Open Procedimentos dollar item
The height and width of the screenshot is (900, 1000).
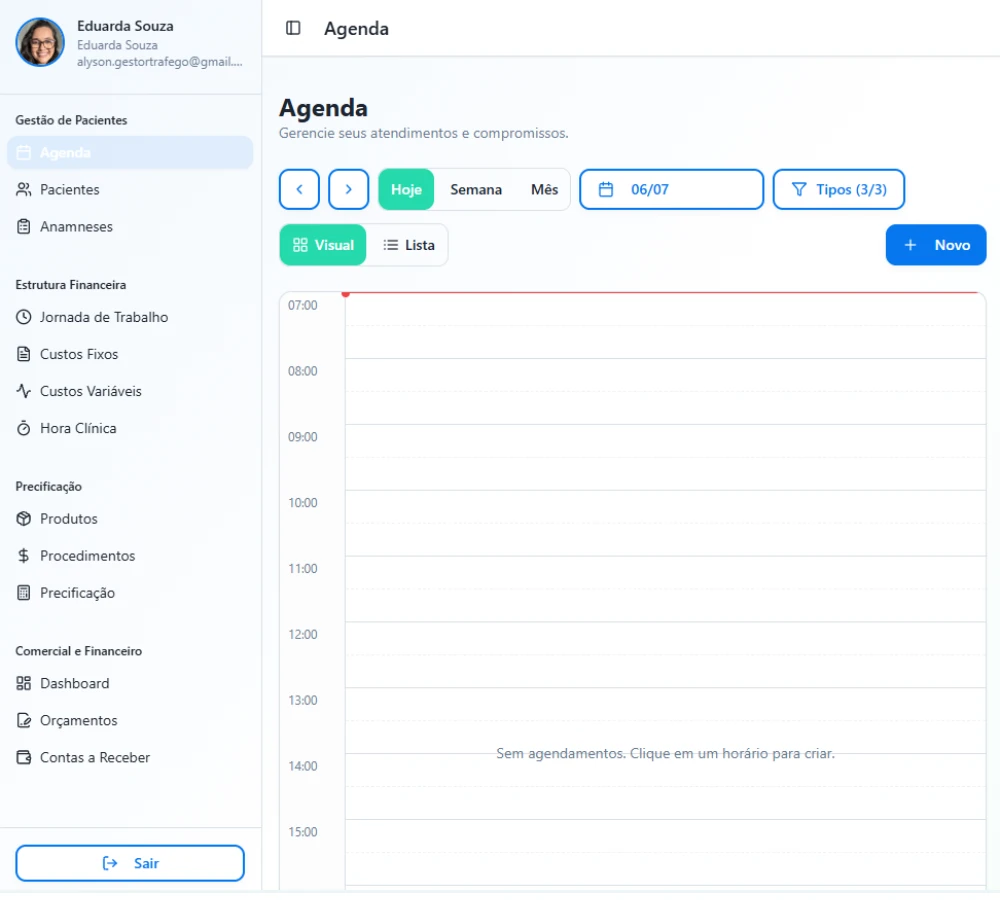[x=130, y=556]
